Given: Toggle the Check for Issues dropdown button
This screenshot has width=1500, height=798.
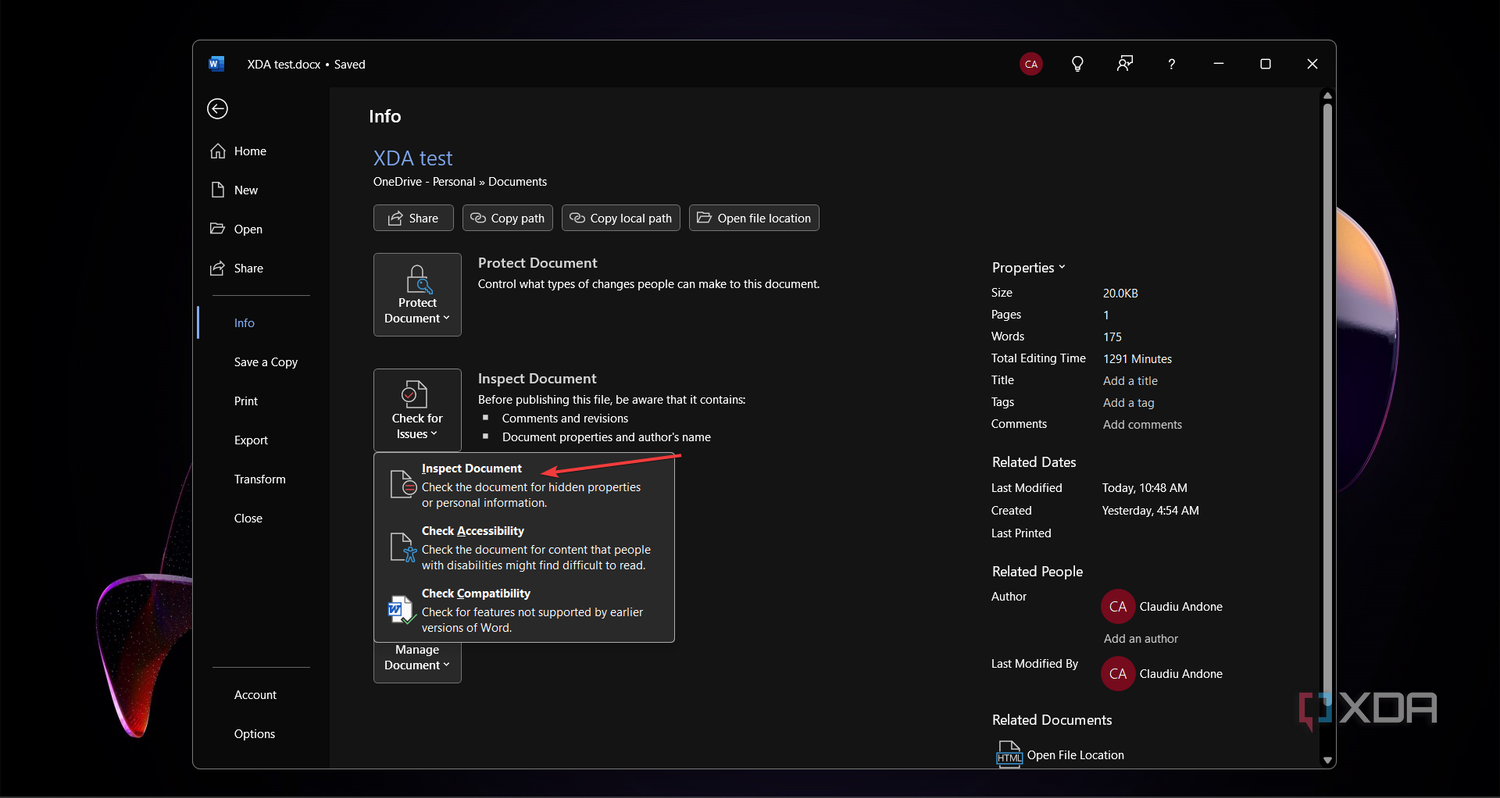Looking at the screenshot, I should [x=417, y=410].
